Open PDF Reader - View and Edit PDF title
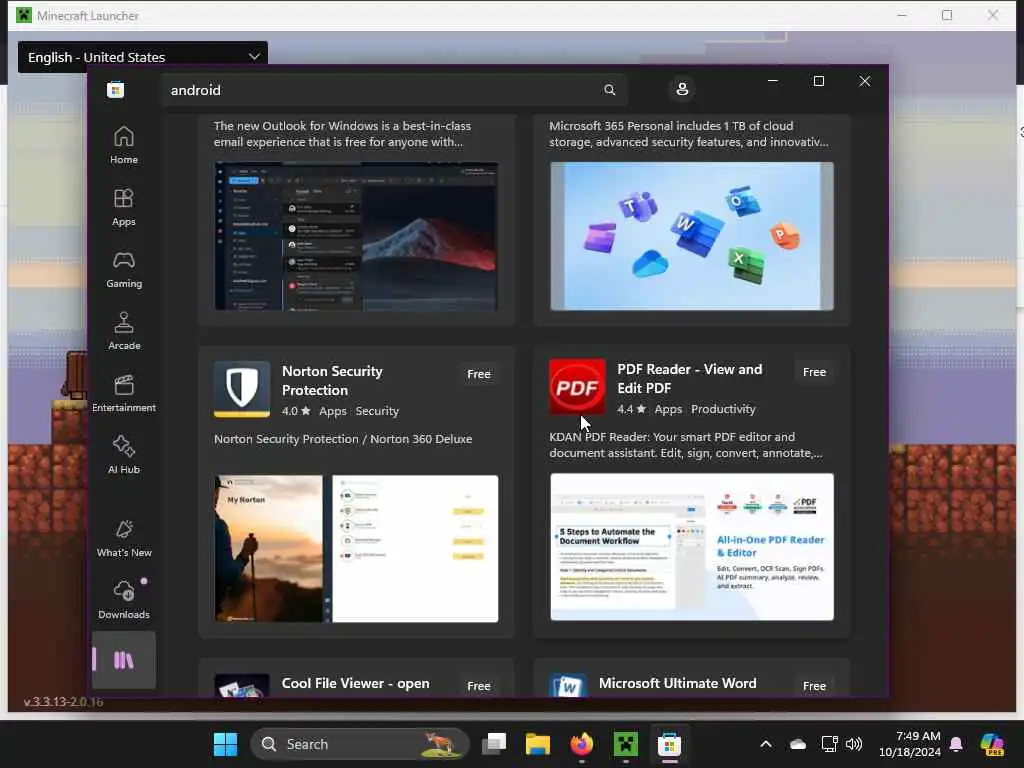 pos(690,379)
